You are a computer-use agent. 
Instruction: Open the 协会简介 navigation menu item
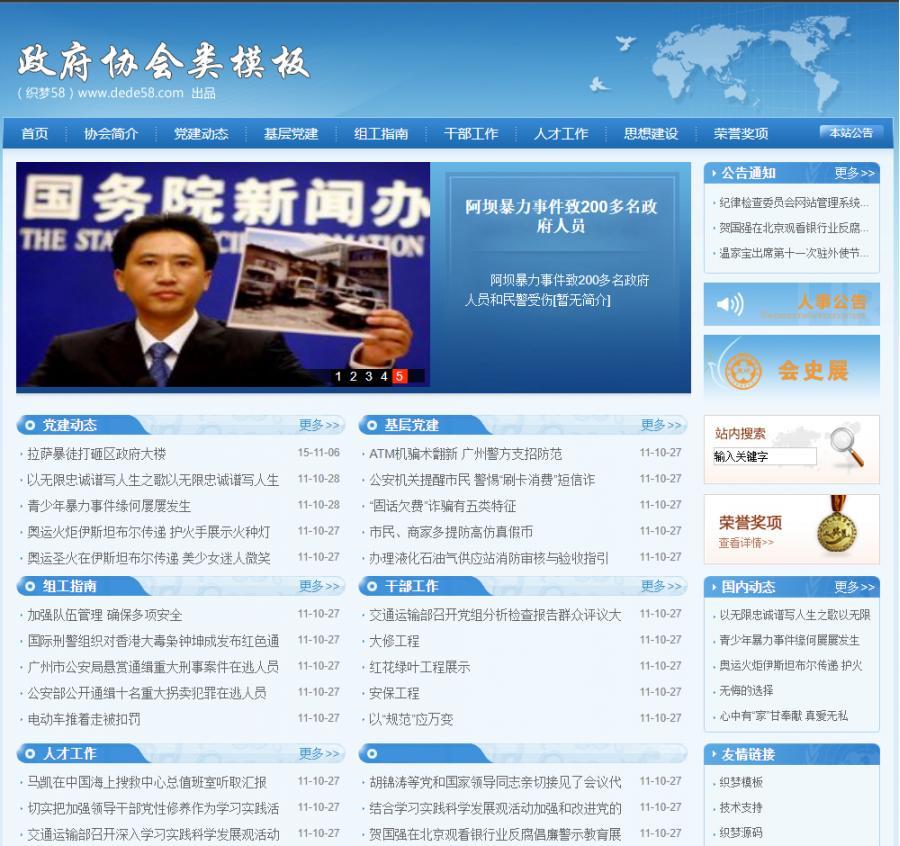click(x=110, y=134)
